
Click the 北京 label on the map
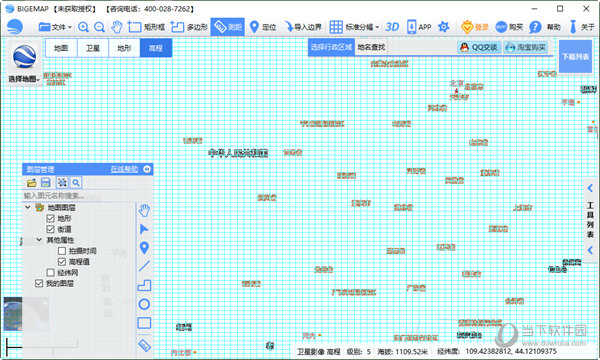[x=457, y=83]
